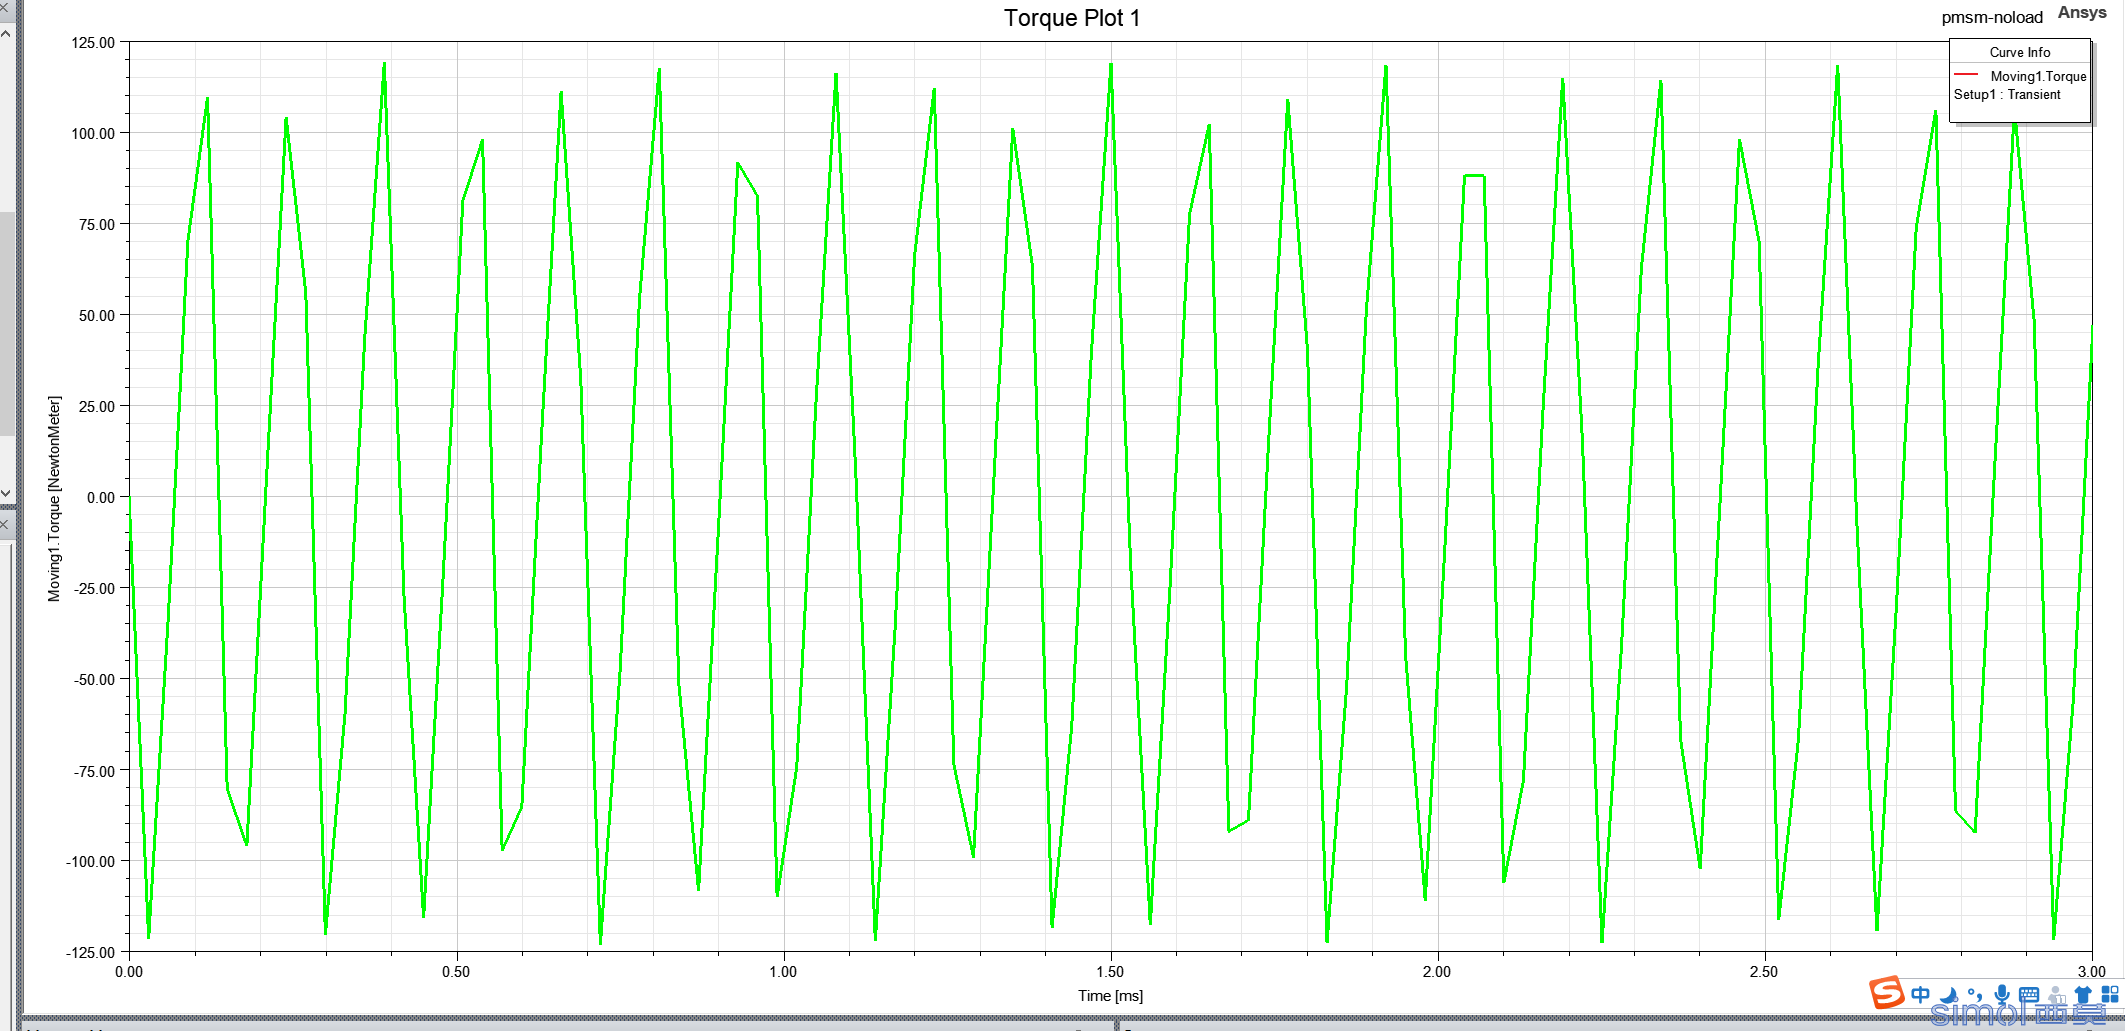Click the 0.00 Y-axis tick label
The image size is (2125, 1031).
(x=101, y=497)
